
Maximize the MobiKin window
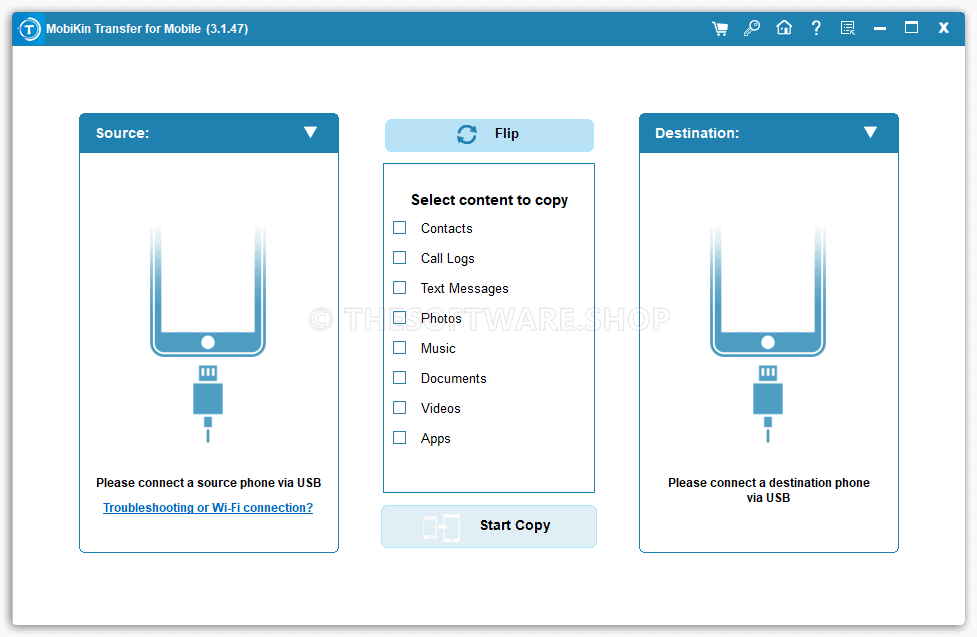tap(911, 27)
